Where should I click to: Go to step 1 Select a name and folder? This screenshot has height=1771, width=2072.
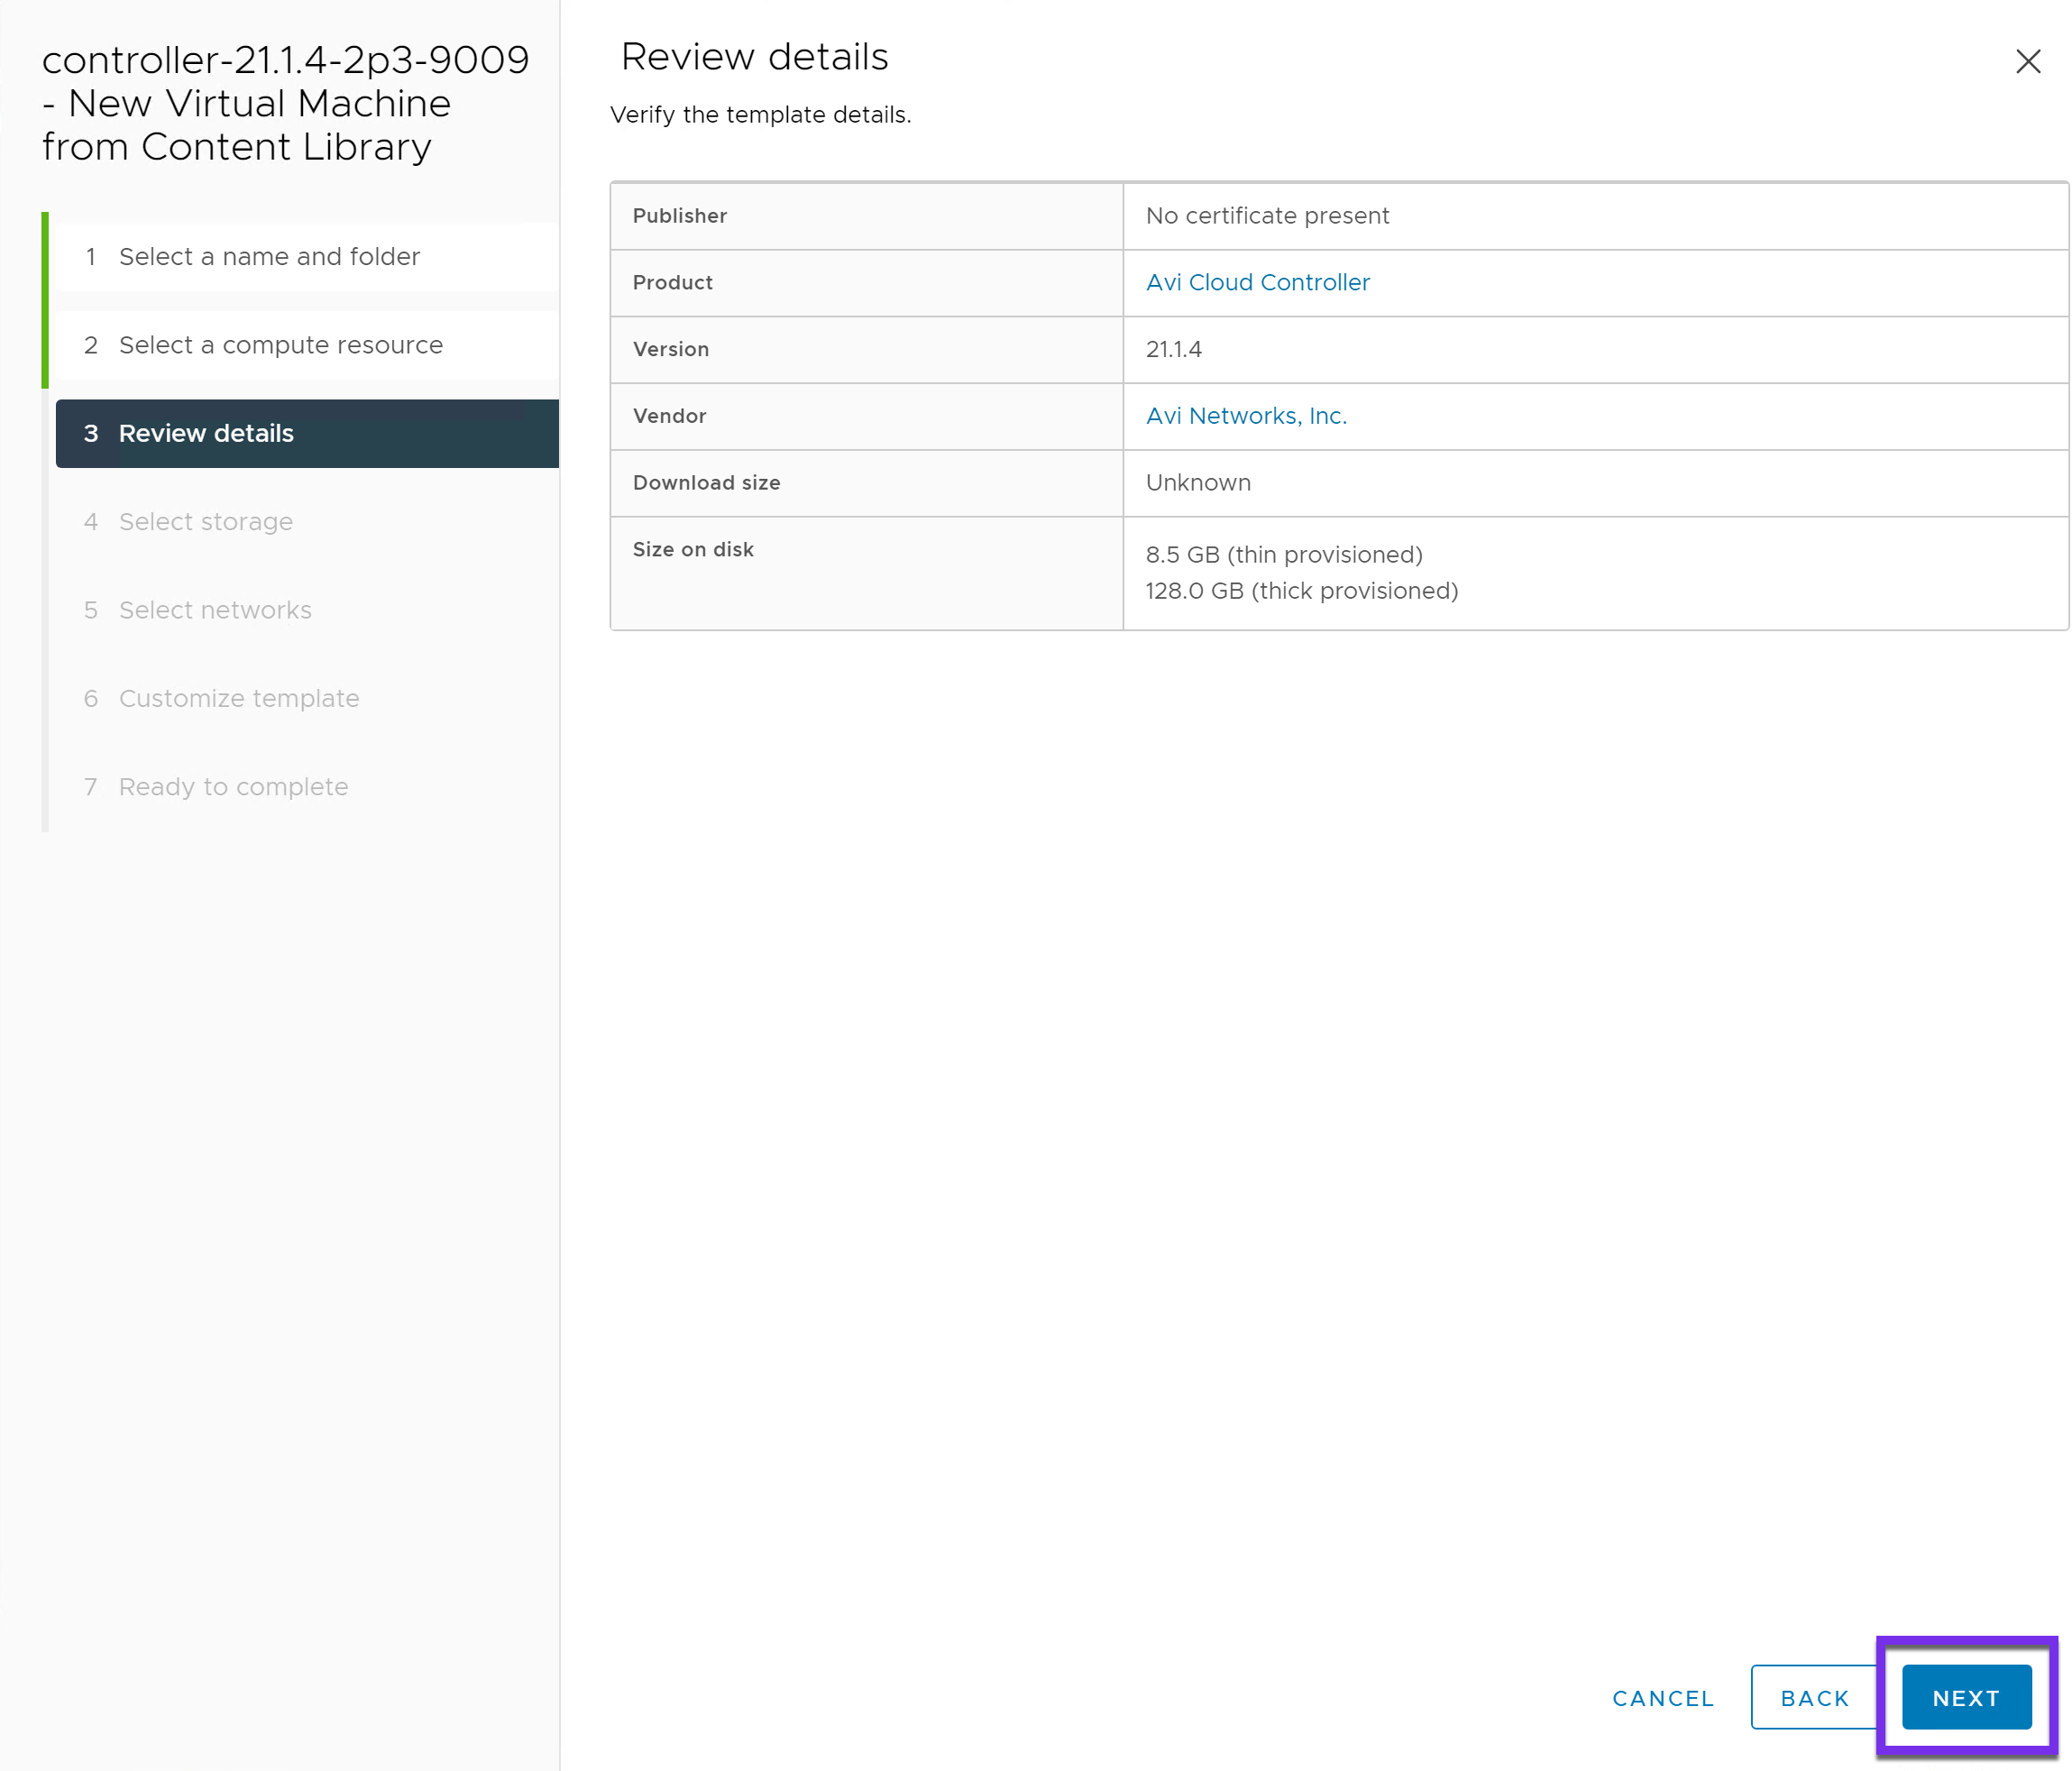click(x=269, y=256)
